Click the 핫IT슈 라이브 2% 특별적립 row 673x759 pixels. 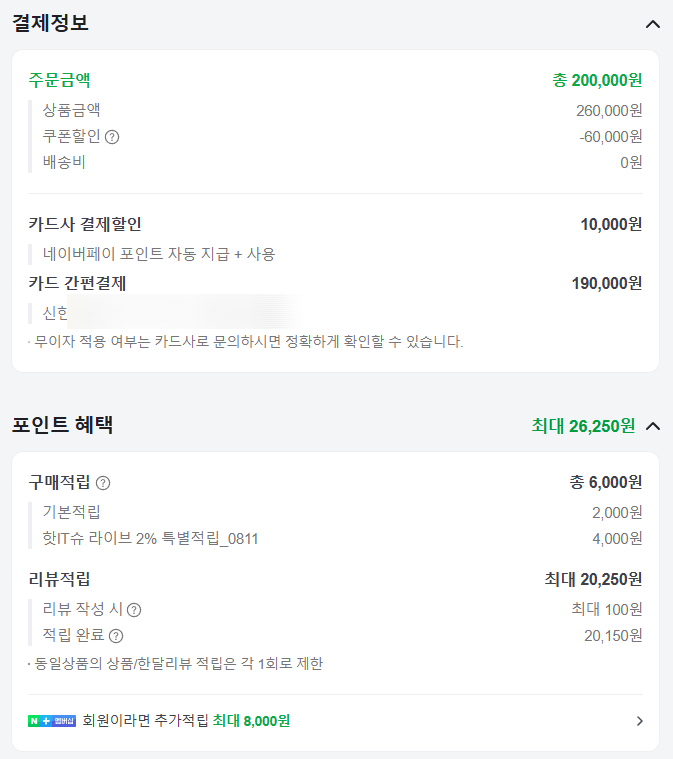click(x=336, y=538)
